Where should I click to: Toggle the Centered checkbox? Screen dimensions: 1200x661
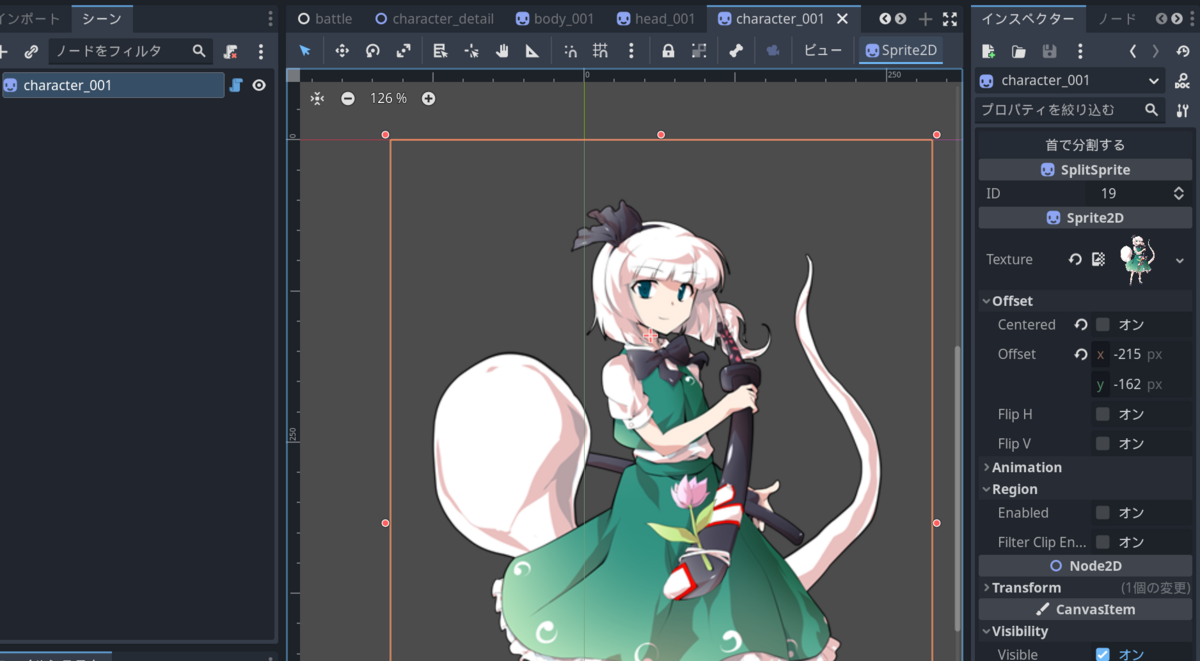pos(1102,325)
